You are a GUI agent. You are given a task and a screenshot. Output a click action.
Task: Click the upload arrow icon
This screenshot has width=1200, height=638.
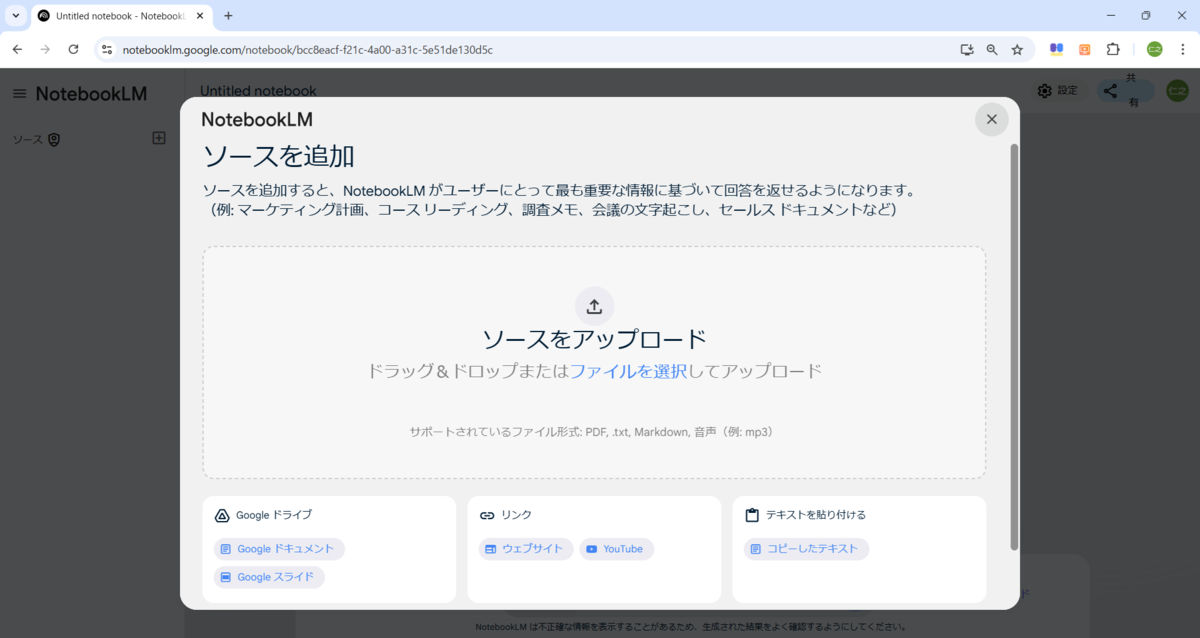594,306
